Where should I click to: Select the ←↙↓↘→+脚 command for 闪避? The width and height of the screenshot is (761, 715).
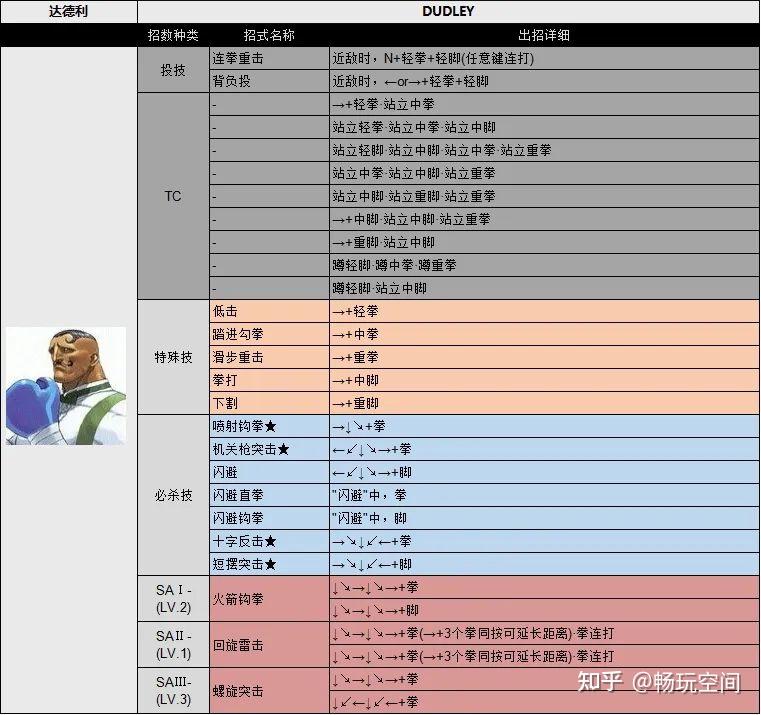[x=372, y=472]
